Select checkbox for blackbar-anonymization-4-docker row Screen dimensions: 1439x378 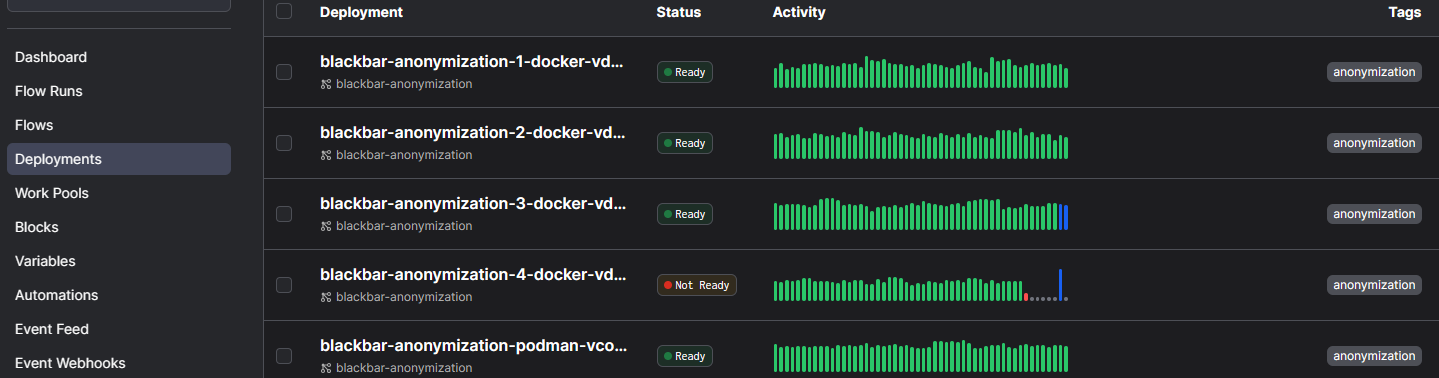(284, 285)
